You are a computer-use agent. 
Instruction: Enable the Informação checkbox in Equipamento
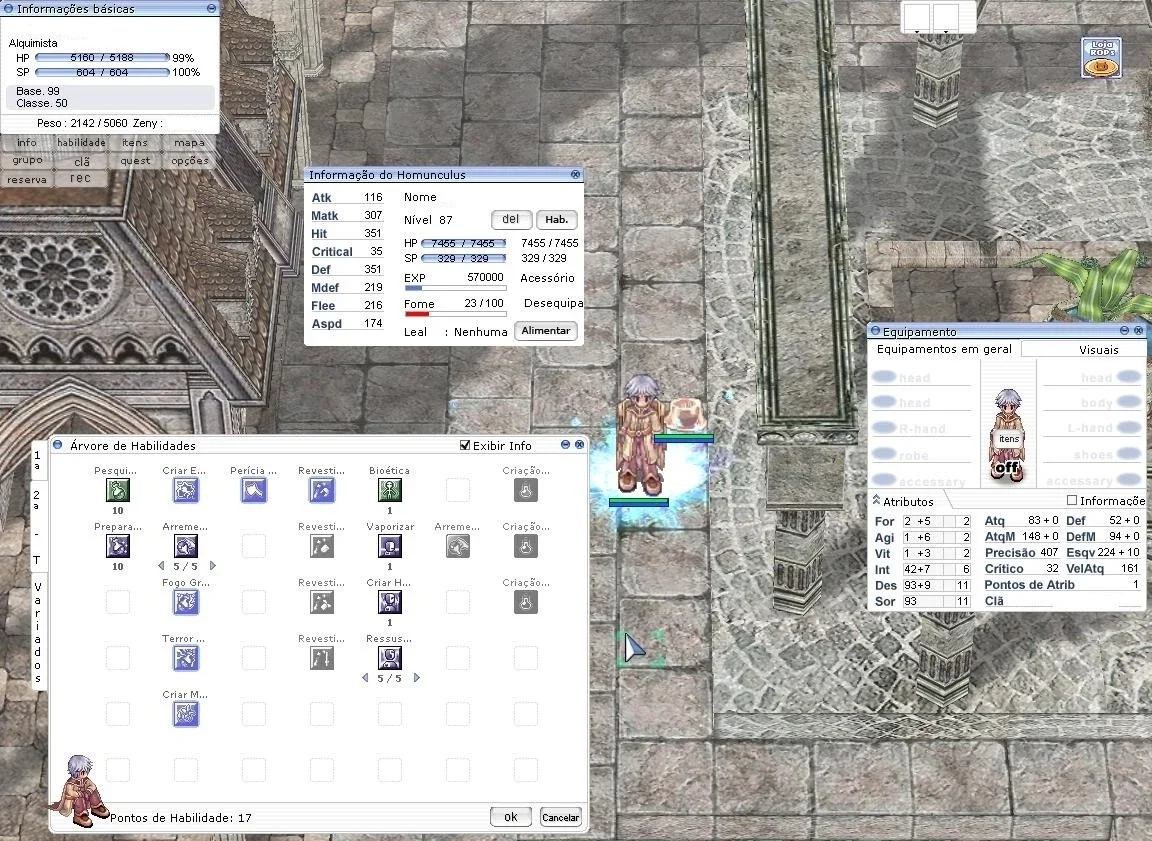[1072, 500]
